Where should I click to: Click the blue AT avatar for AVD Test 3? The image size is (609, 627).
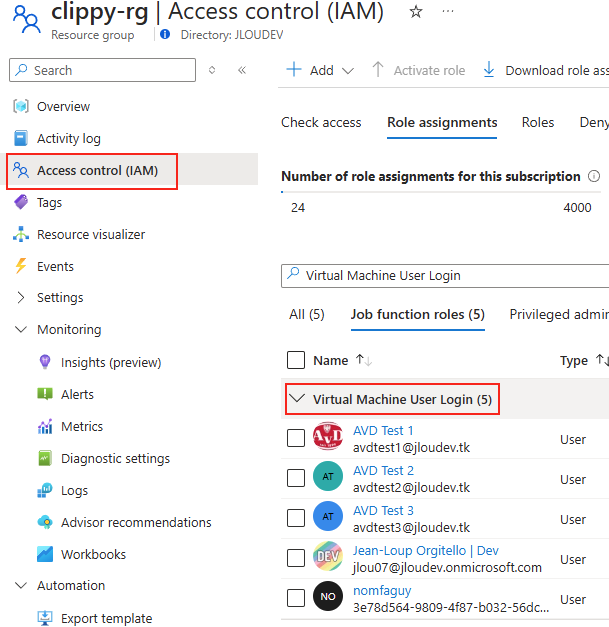[x=328, y=516]
